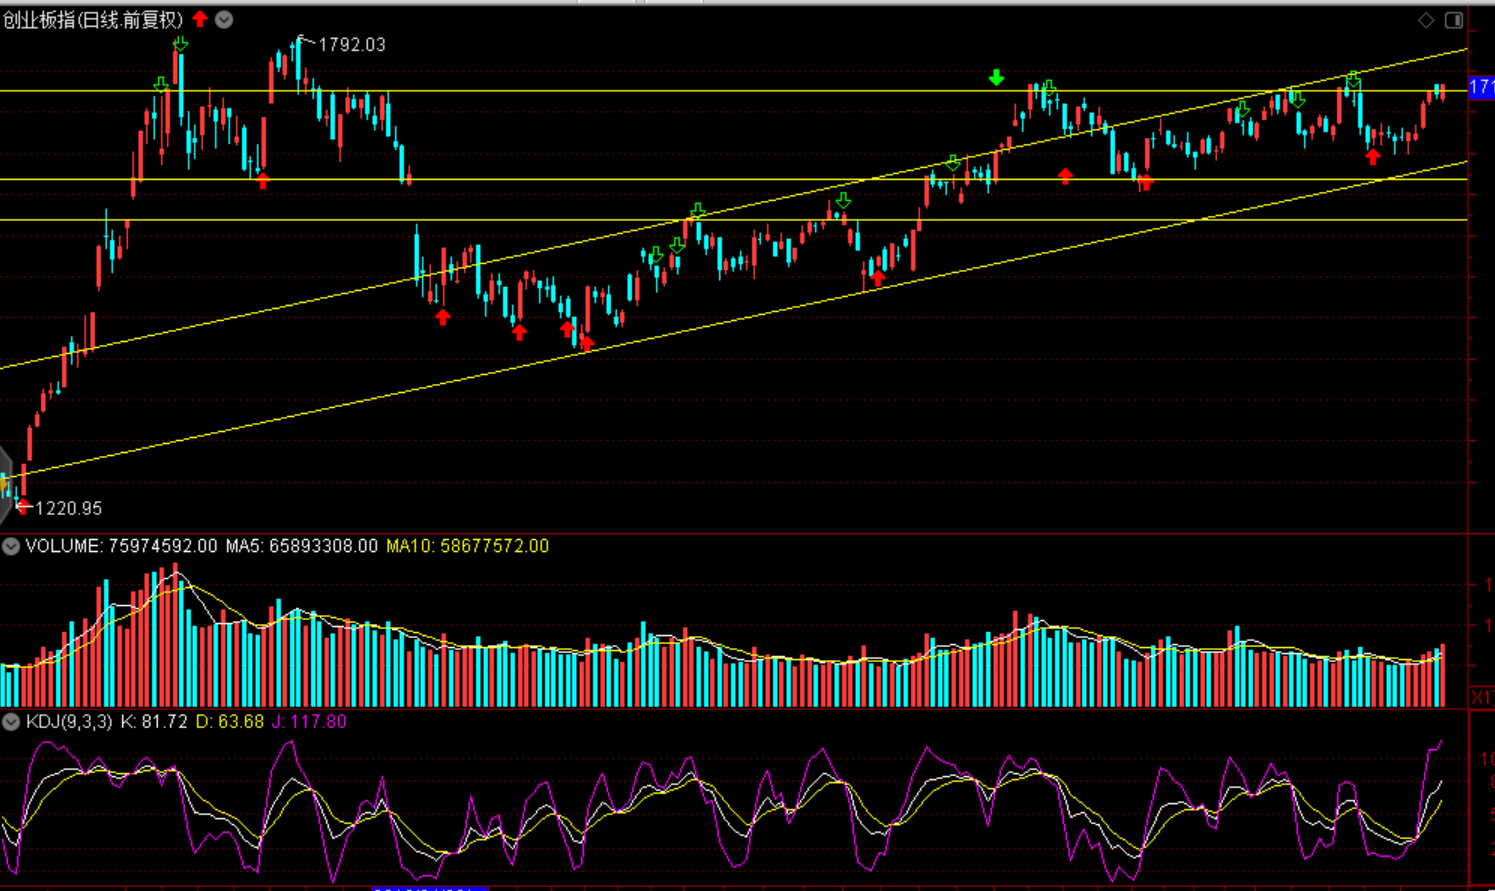Click the J value 117.80 label
This screenshot has height=891, width=1495.
pos(309,722)
